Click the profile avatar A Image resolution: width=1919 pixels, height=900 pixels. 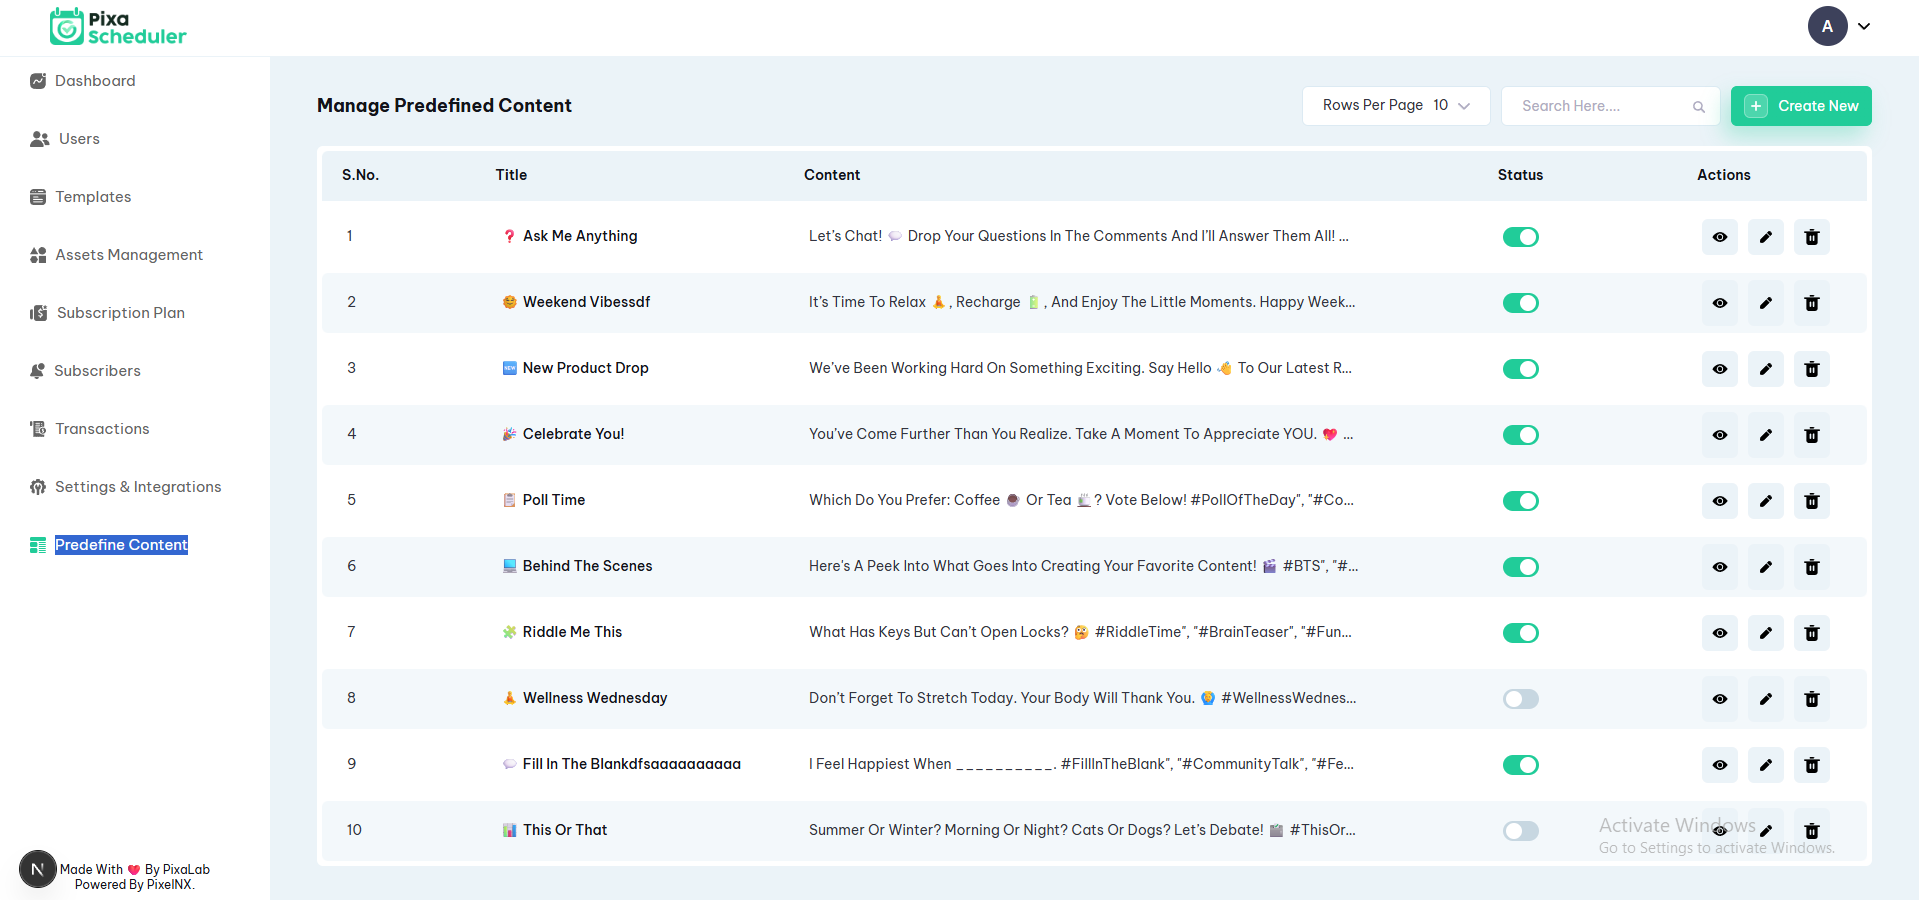coord(1827,27)
